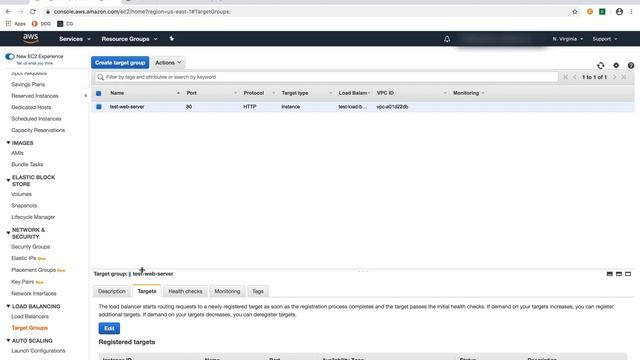Maximize the details pane to full

[x=628, y=274]
